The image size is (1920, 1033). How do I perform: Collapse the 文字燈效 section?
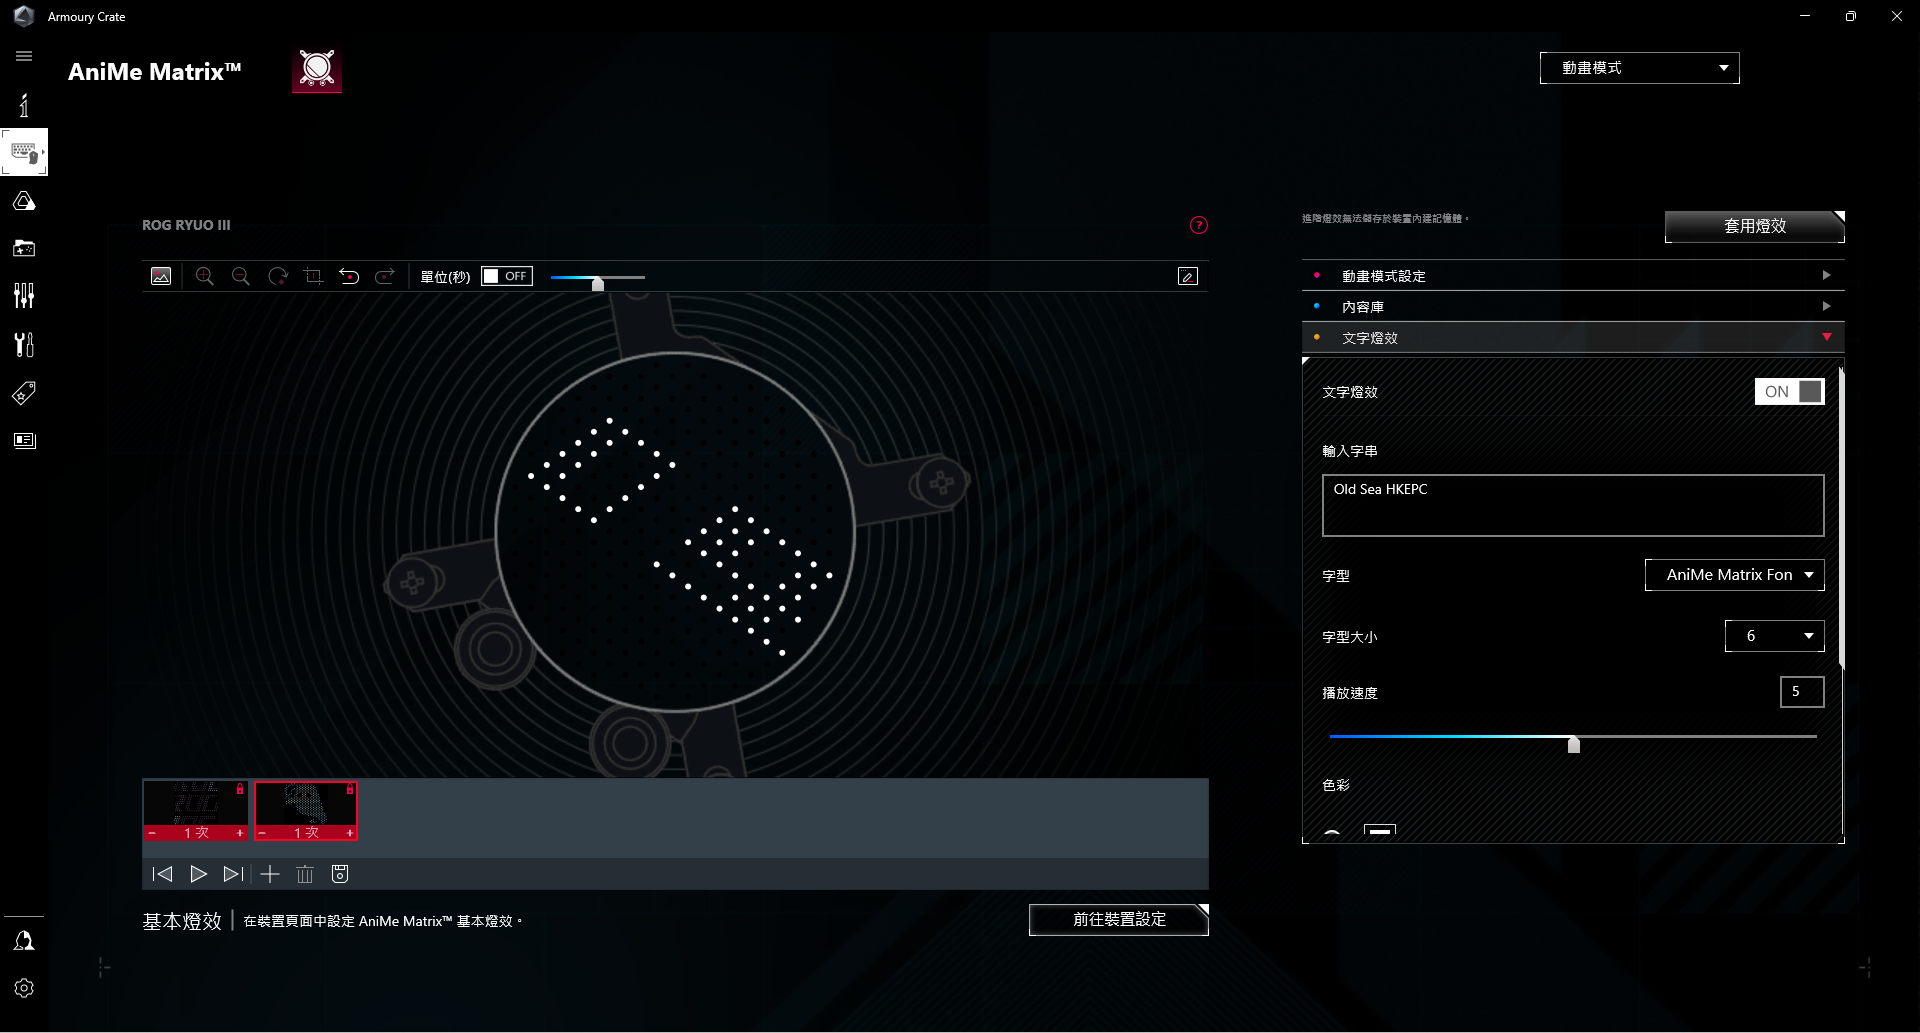click(x=1573, y=337)
